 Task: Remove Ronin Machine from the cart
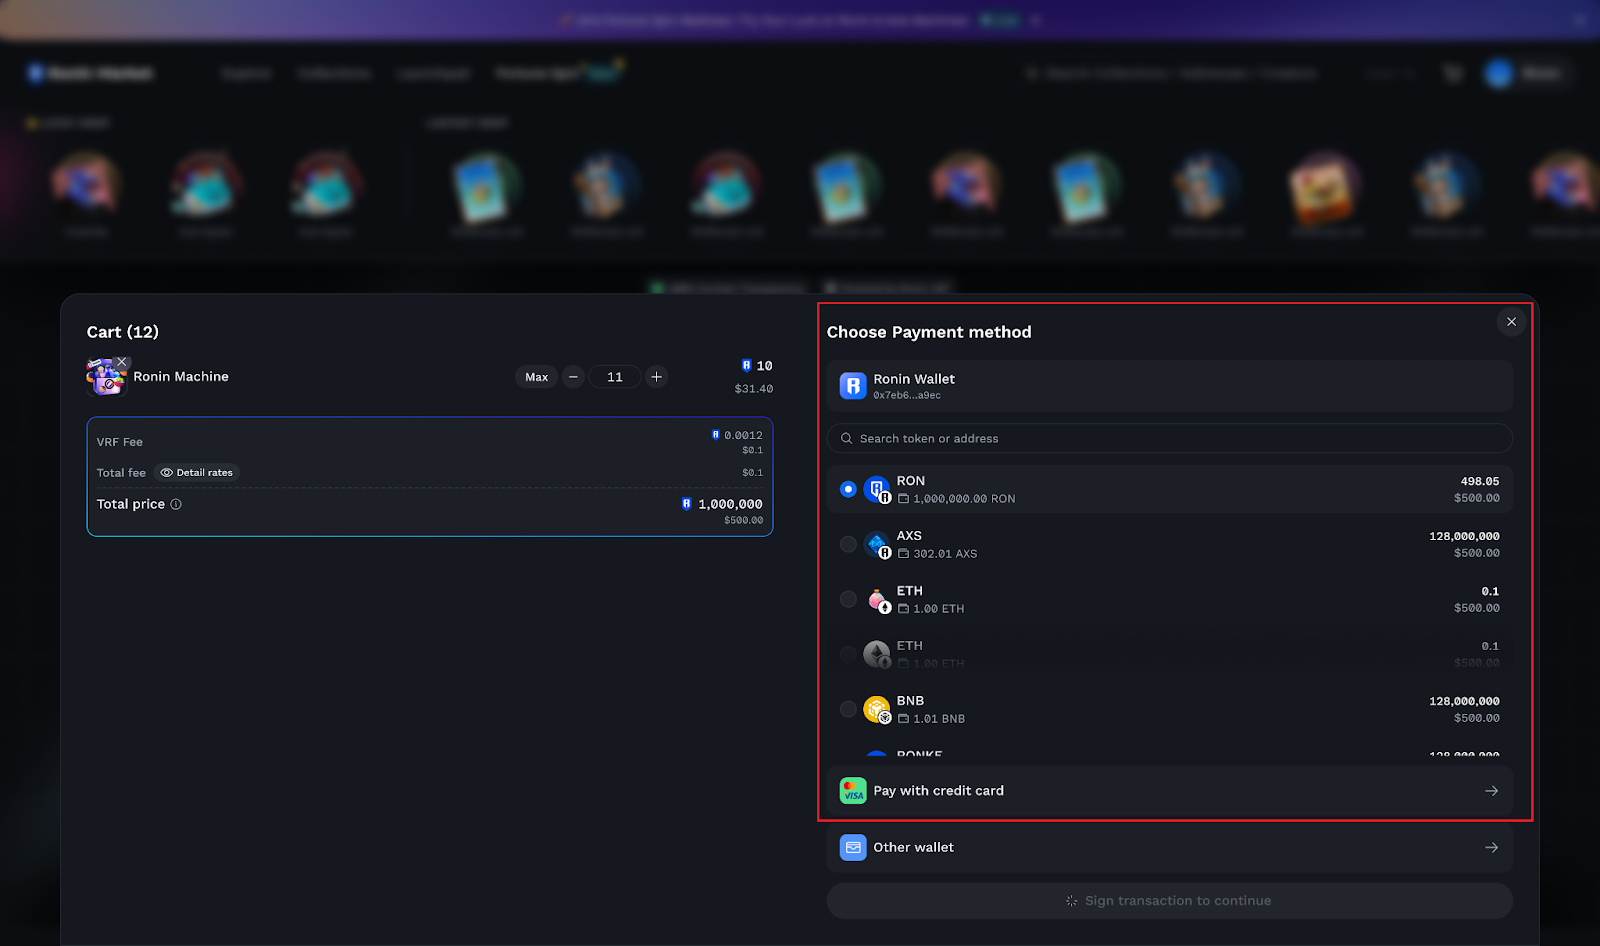[x=121, y=362]
